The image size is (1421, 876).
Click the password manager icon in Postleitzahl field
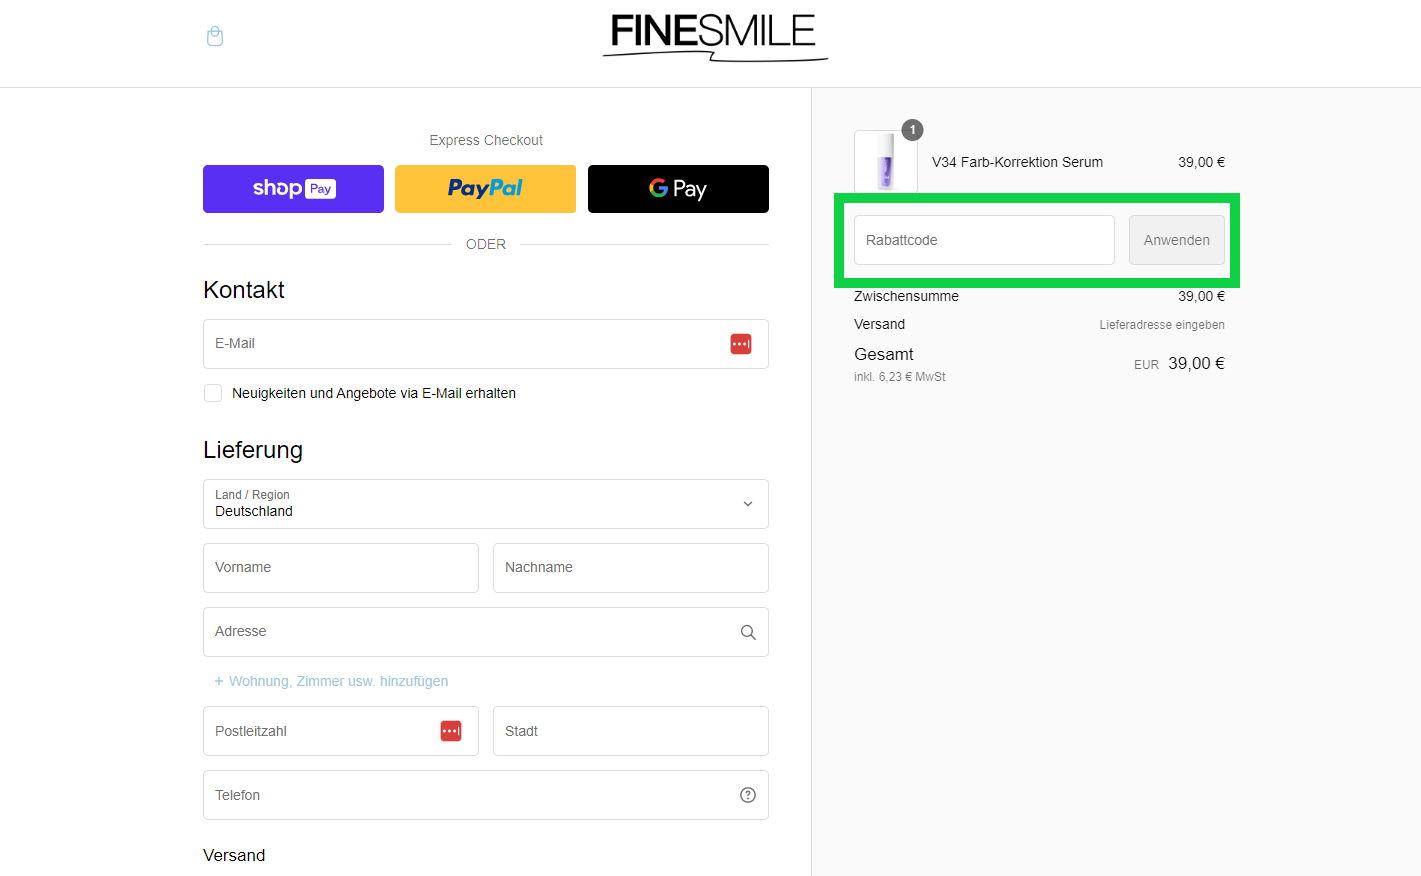(451, 731)
